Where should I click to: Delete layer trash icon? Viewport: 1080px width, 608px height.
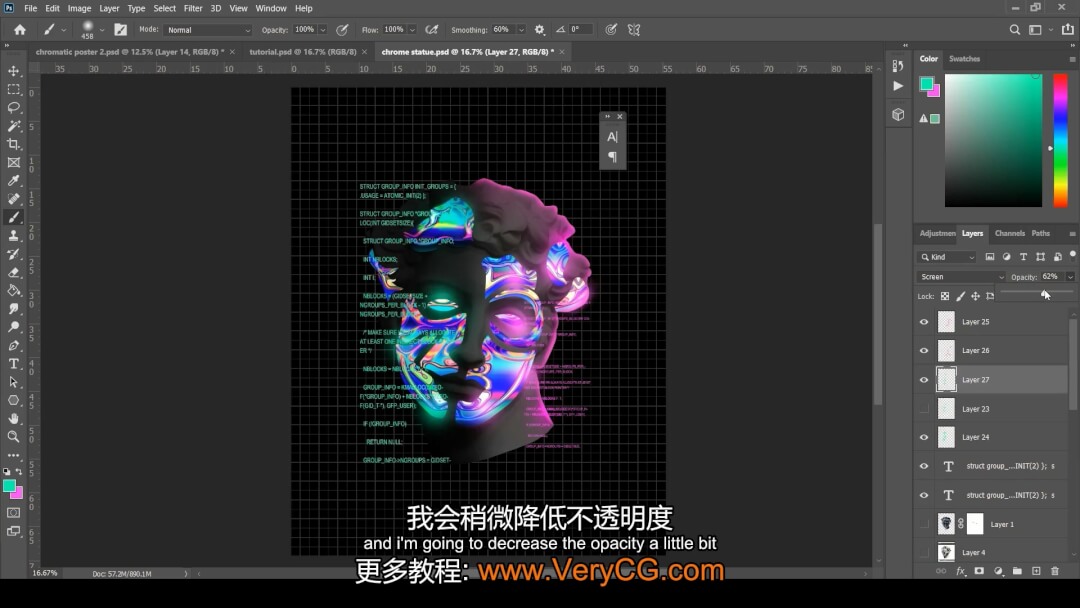coord(1055,571)
